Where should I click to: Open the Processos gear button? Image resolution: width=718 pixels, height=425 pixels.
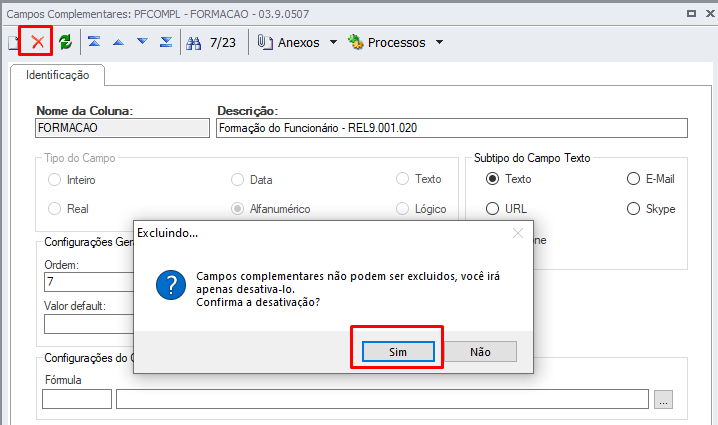point(387,43)
